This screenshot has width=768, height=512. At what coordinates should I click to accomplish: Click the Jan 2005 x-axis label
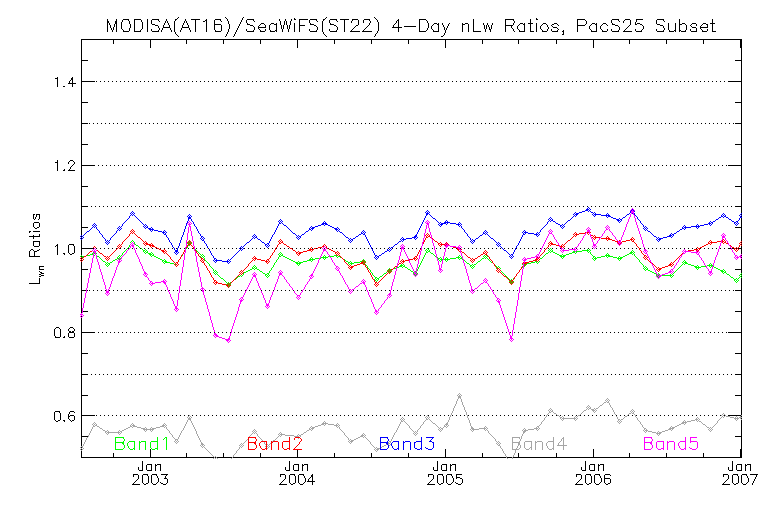pos(445,473)
